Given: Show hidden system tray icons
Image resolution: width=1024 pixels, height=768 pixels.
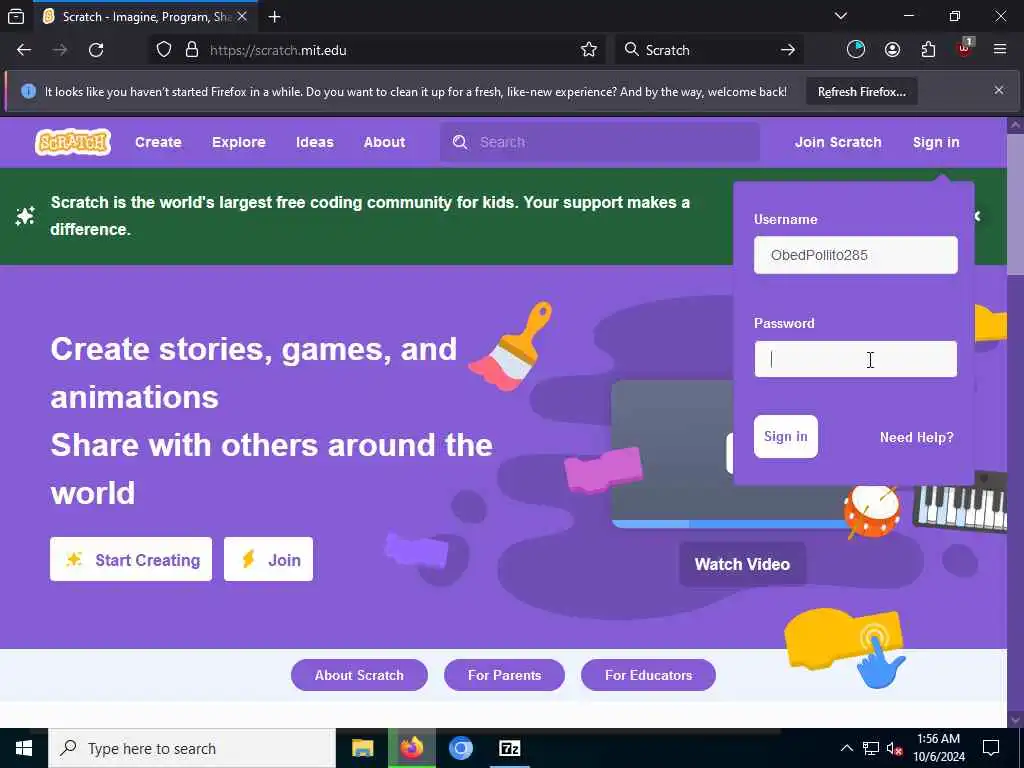Looking at the screenshot, I should tap(846, 748).
